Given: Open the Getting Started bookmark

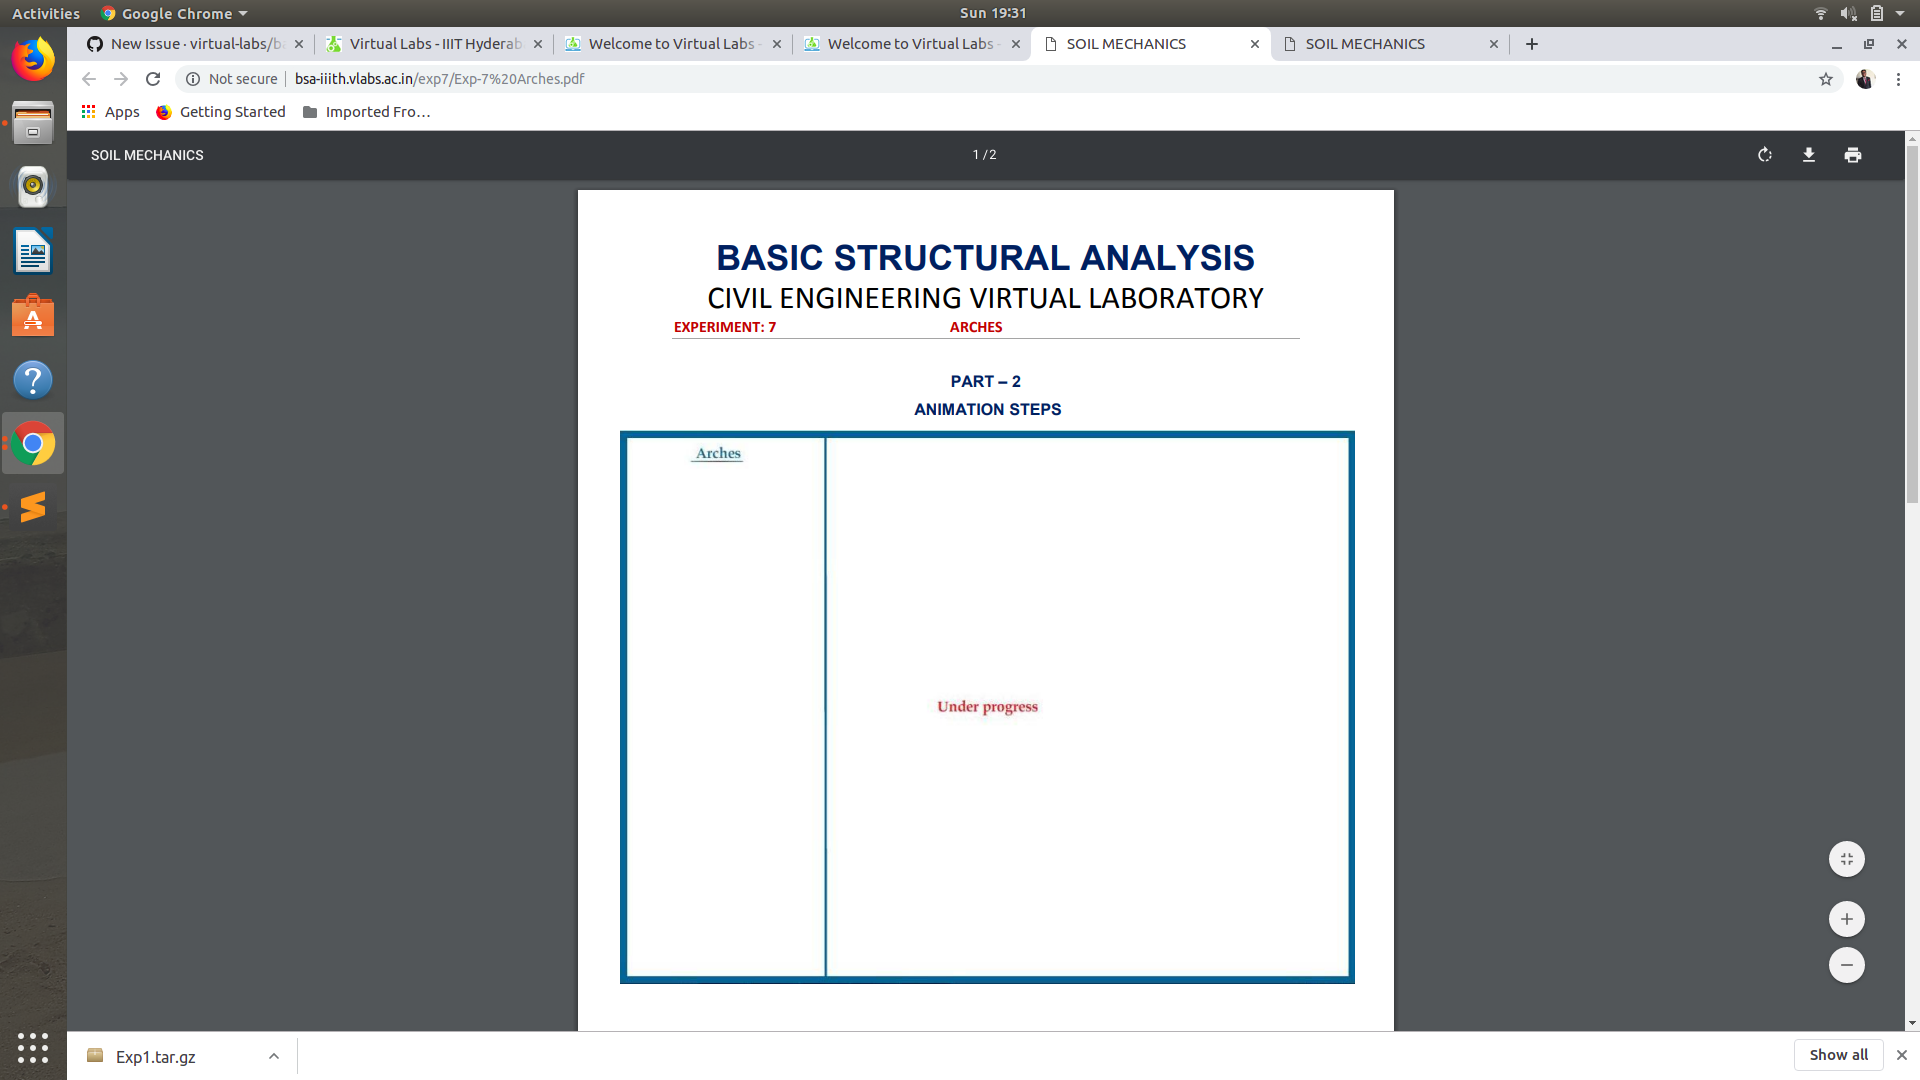Looking at the screenshot, I should point(220,112).
